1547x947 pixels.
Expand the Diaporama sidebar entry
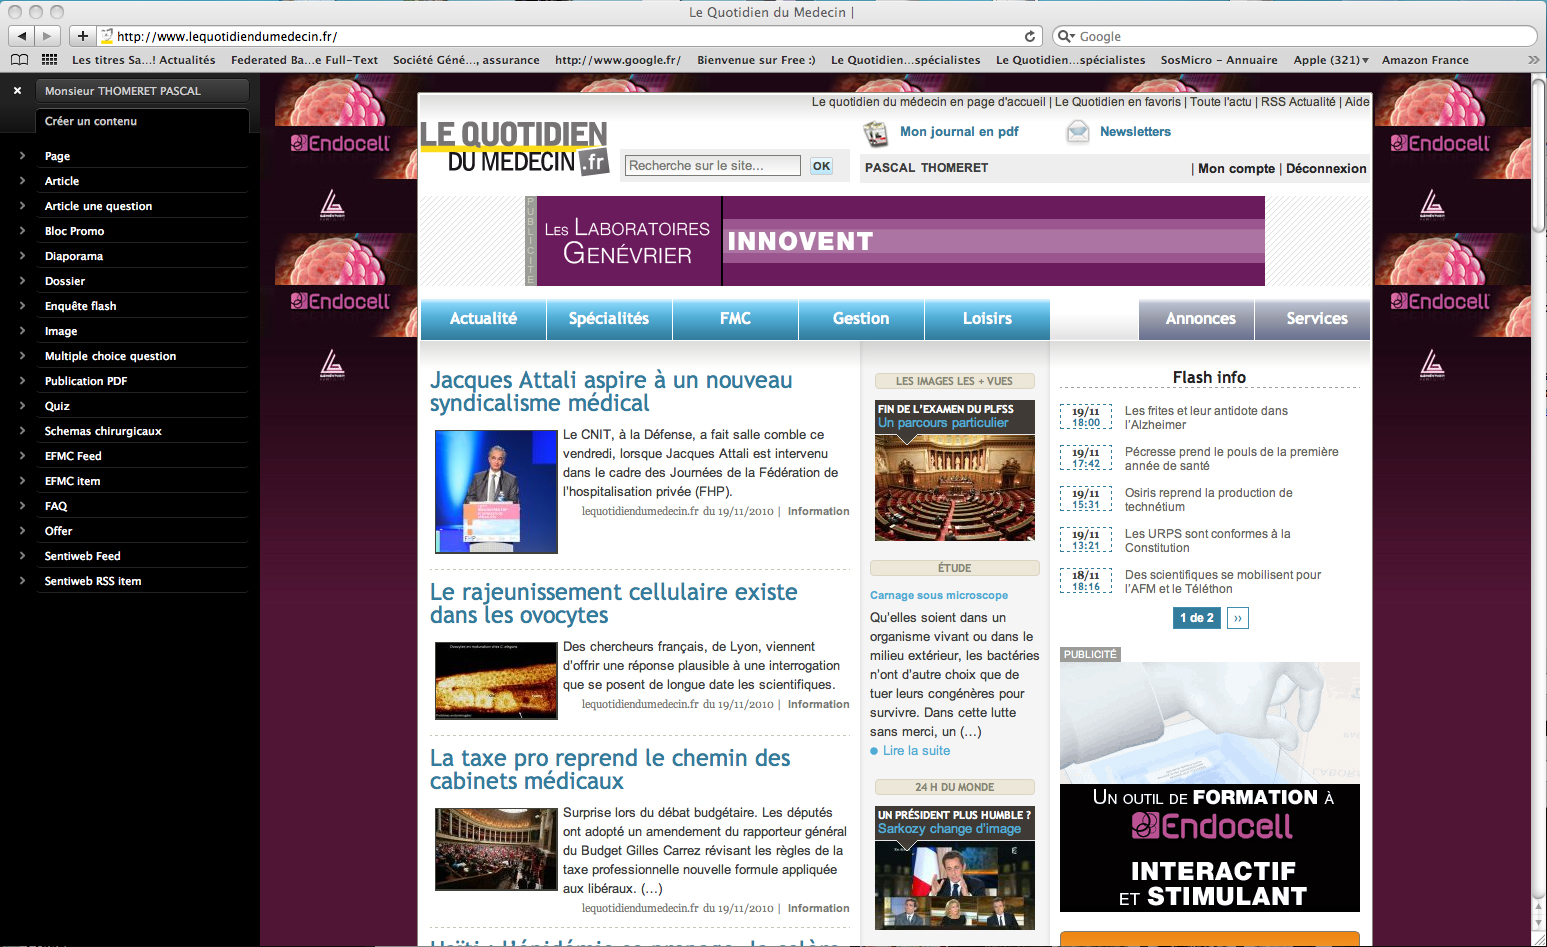point(22,256)
